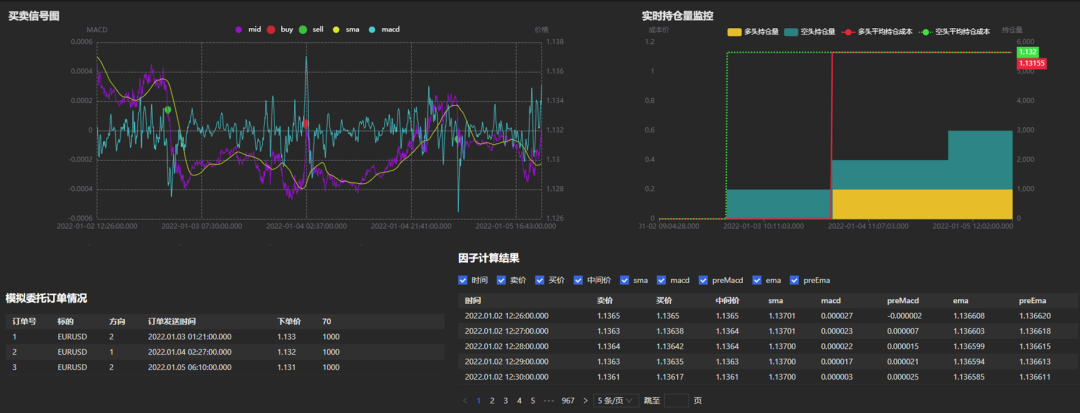Click the 方向 column header in orders table
This screenshot has height=413, width=1080.
pos(117,321)
